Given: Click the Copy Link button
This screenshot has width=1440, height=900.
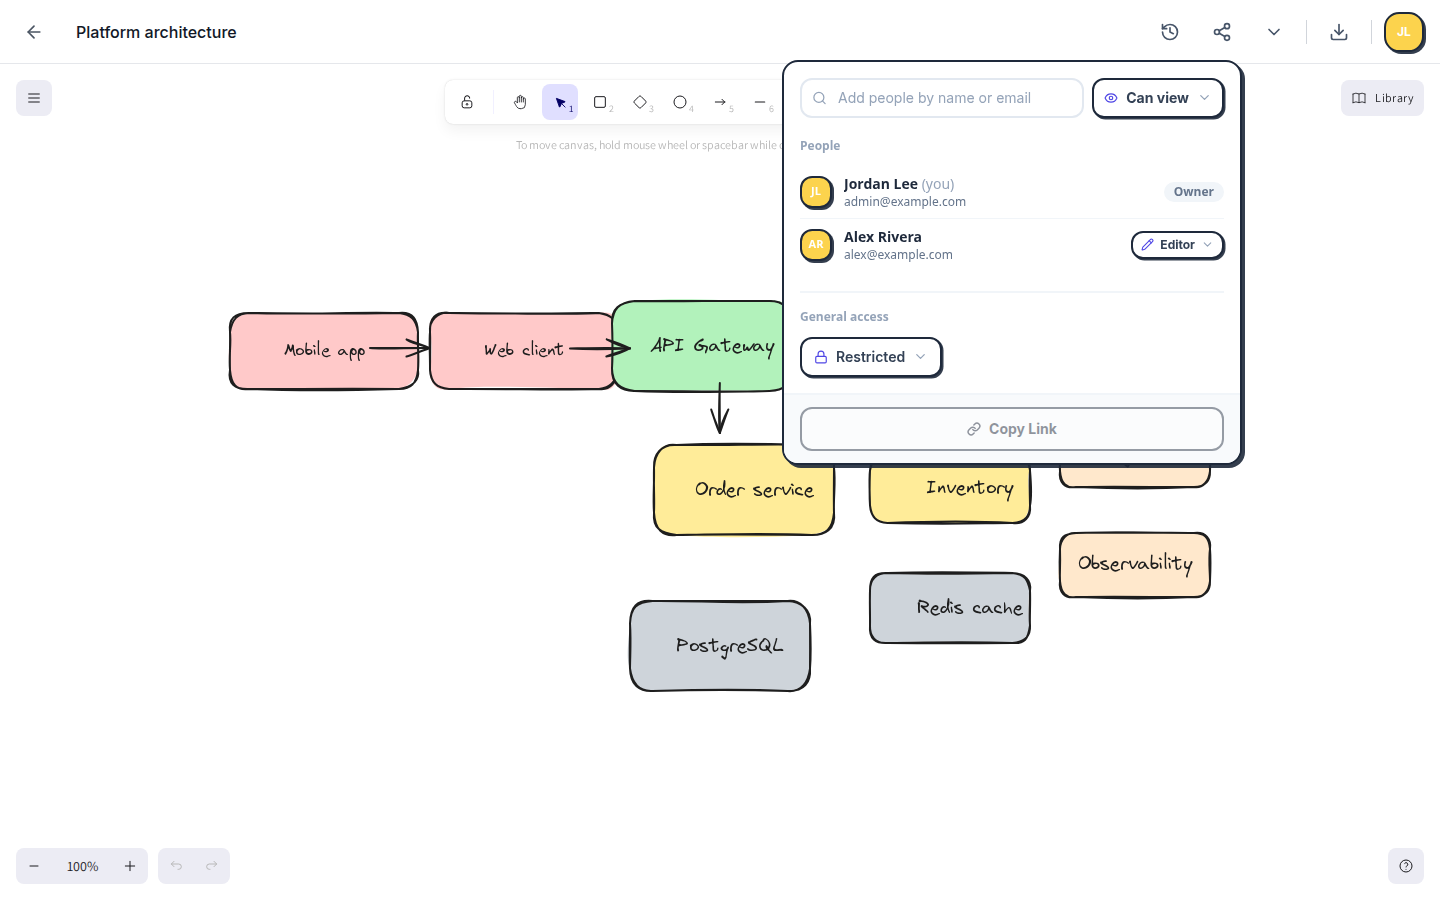Looking at the screenshot, I should click(x=1012, y=429).
